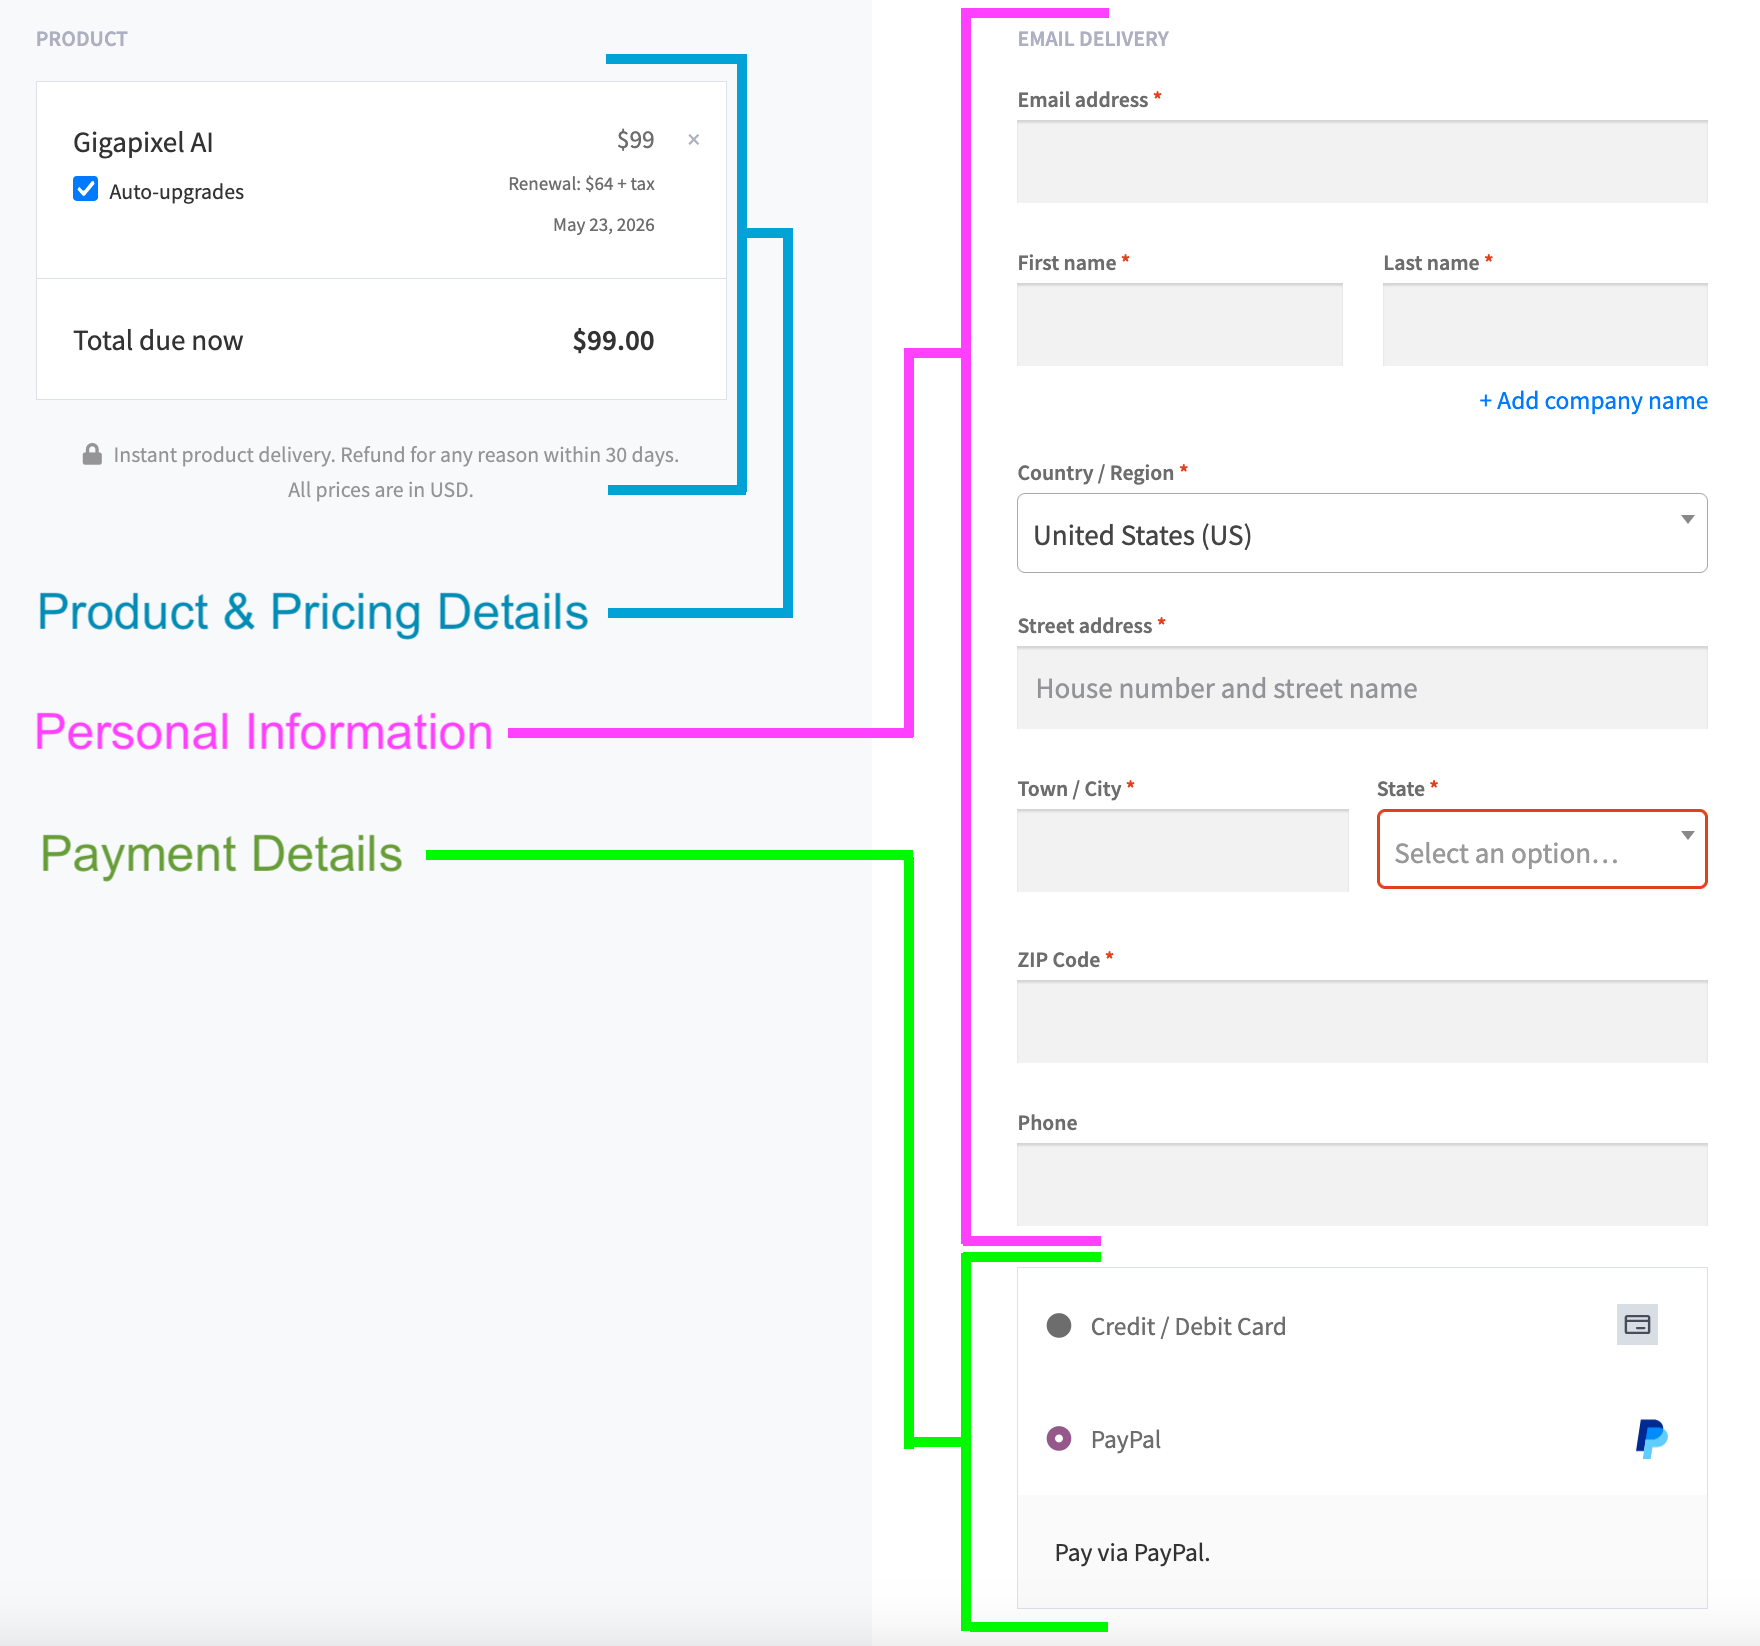The image size is (1760, 1646).
Task: Focus the Last name field
Action: tap(1545, 325)
